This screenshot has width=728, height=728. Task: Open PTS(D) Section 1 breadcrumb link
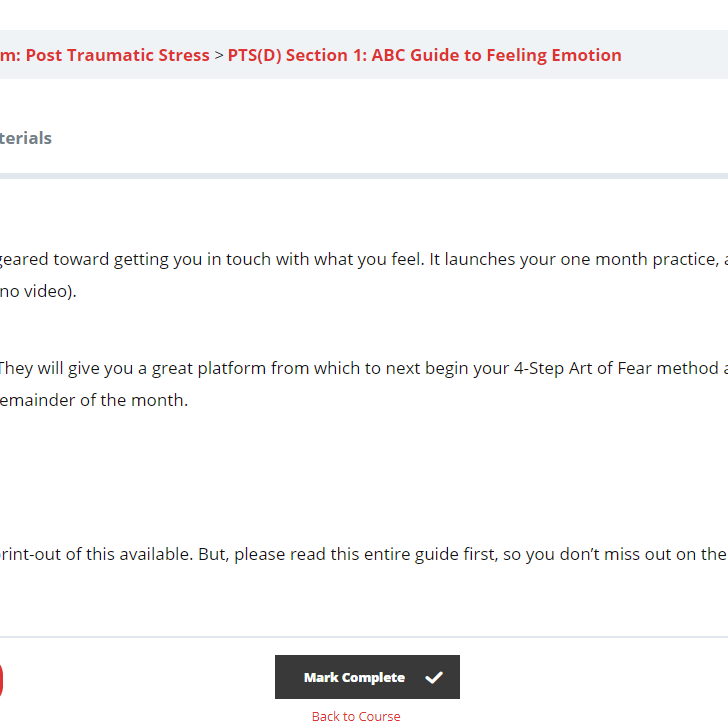pos(296,55)
